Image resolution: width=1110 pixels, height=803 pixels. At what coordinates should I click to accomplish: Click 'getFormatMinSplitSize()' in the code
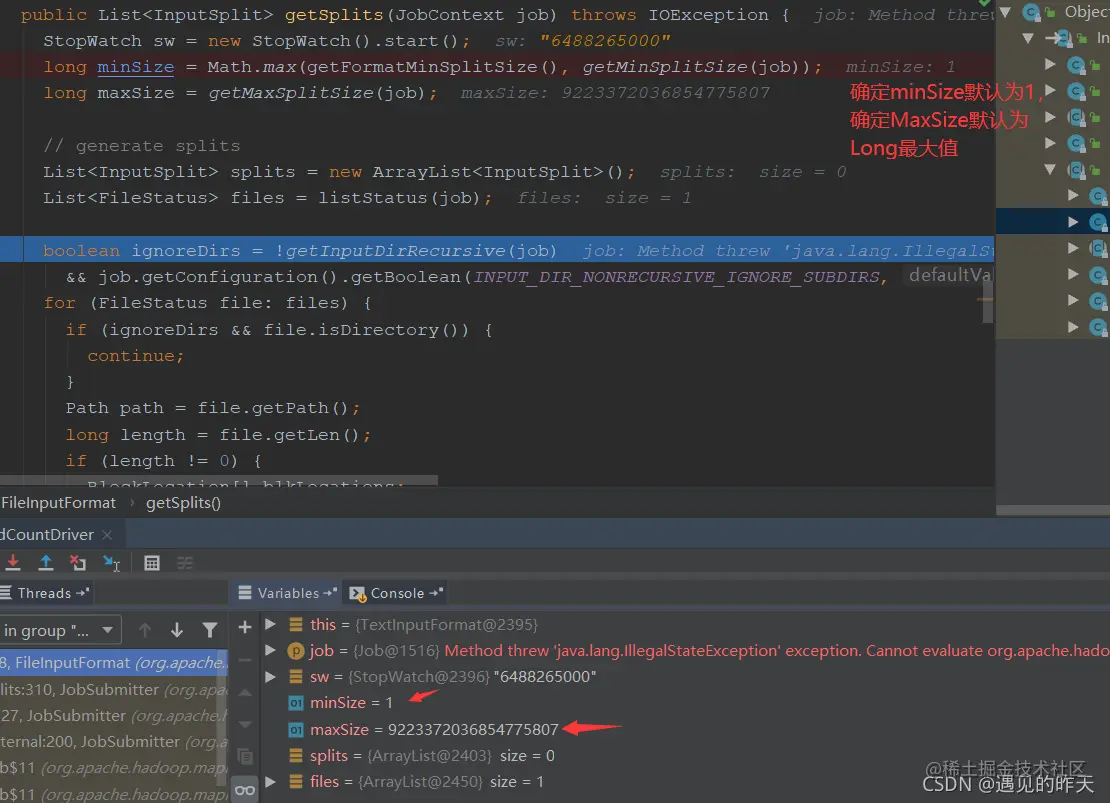pos(432,67)
